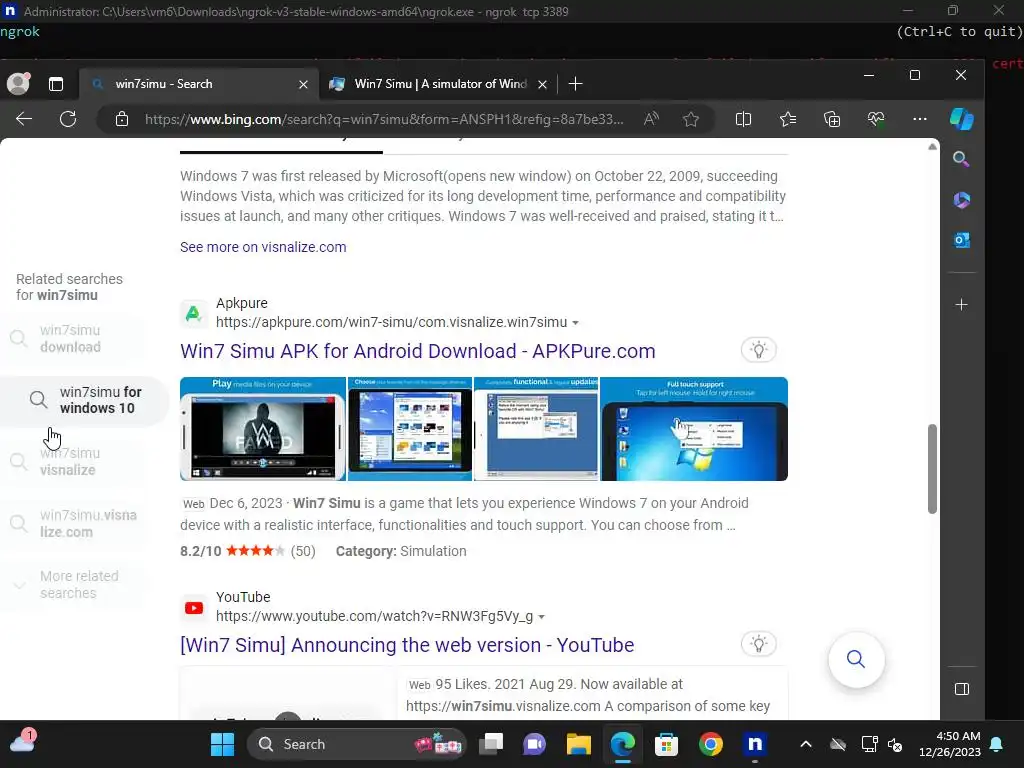
Task: Add a sidebar app with plus icon
Action: pyautogui.click(x=961, y=304)
